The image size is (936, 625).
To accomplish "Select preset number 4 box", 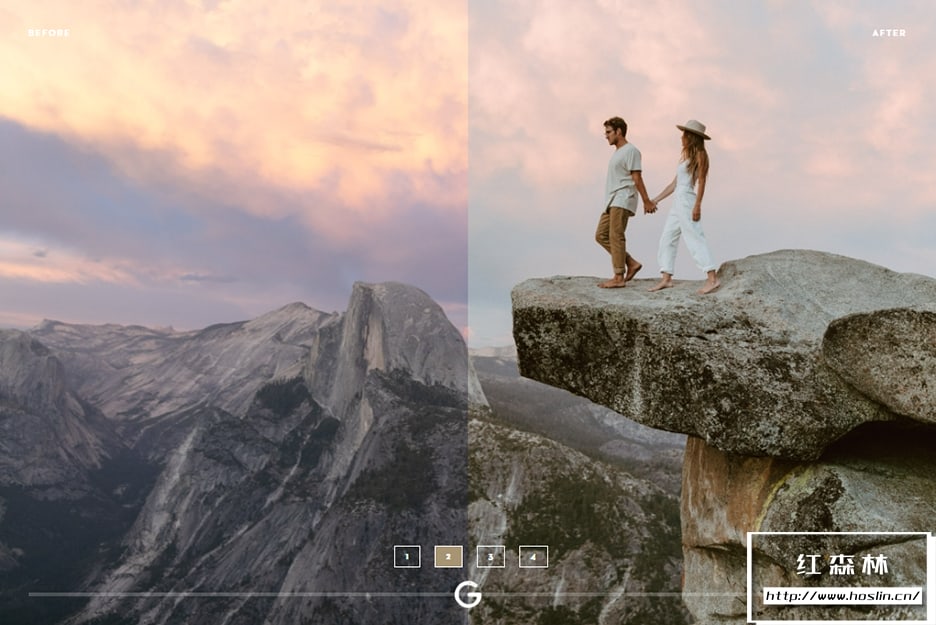I will [533, 557].
